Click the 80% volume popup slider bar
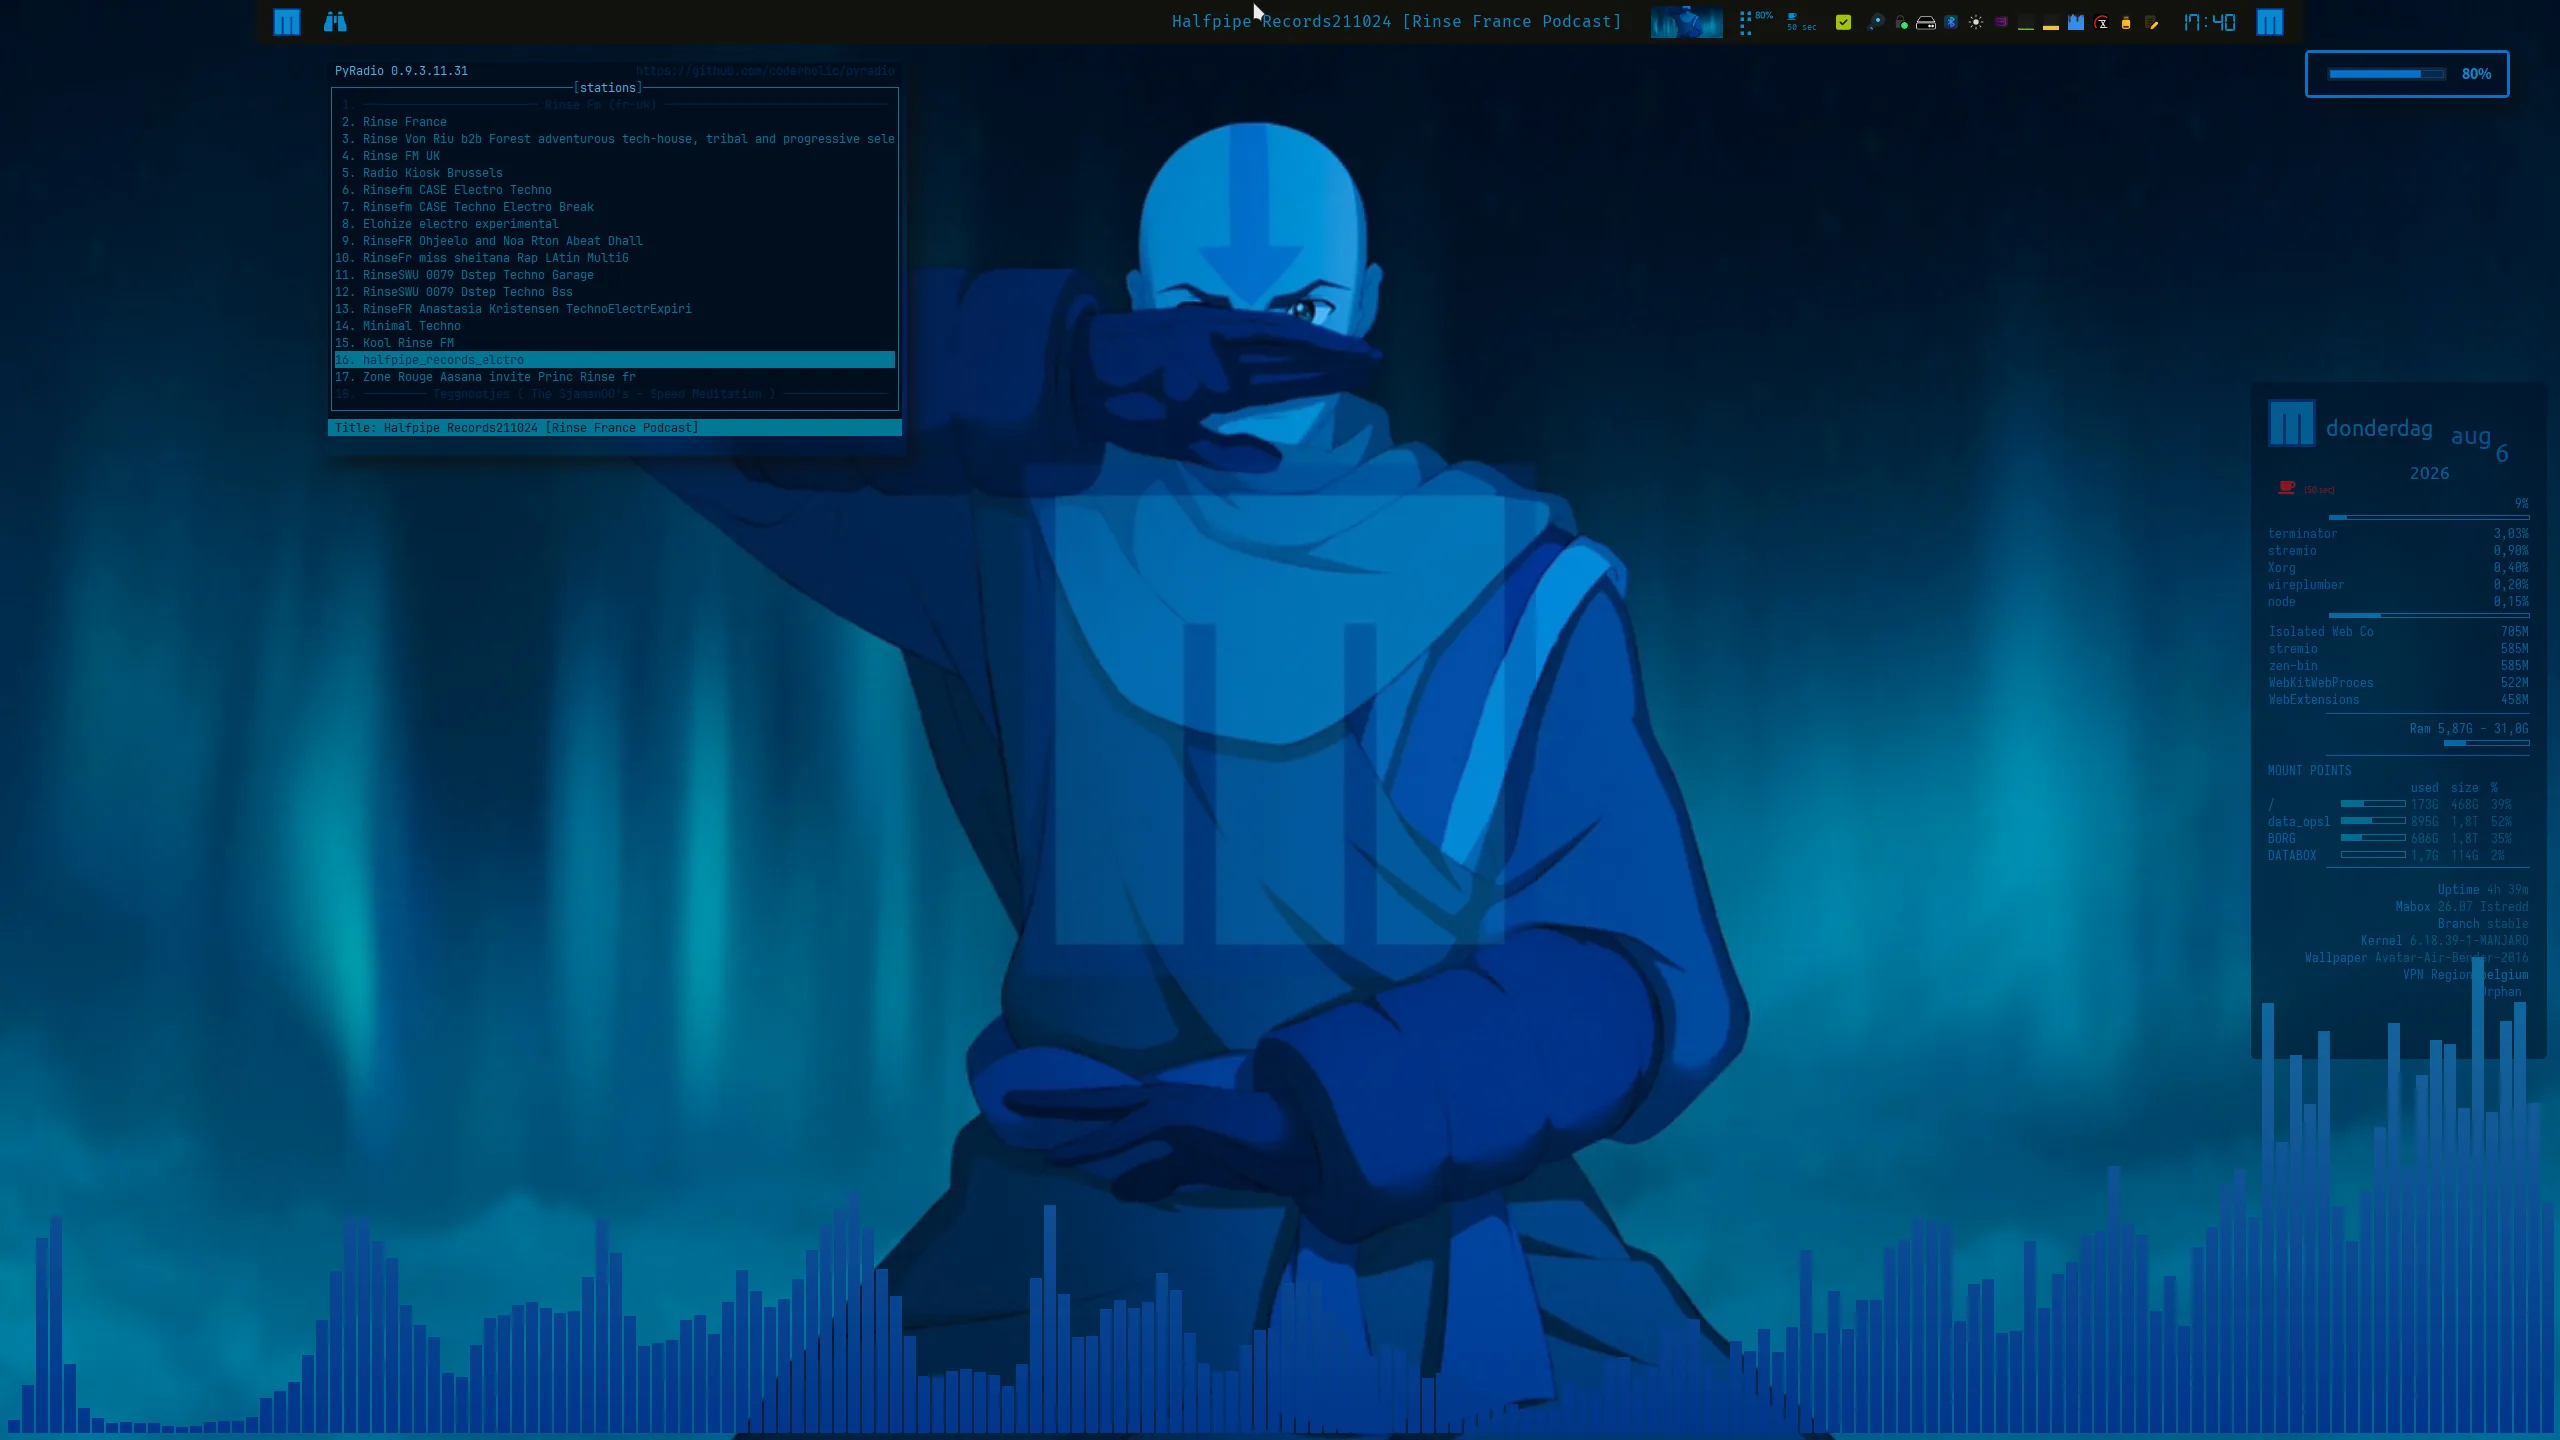This screenshot has height=1440, width=2560. coord(2386,74)
